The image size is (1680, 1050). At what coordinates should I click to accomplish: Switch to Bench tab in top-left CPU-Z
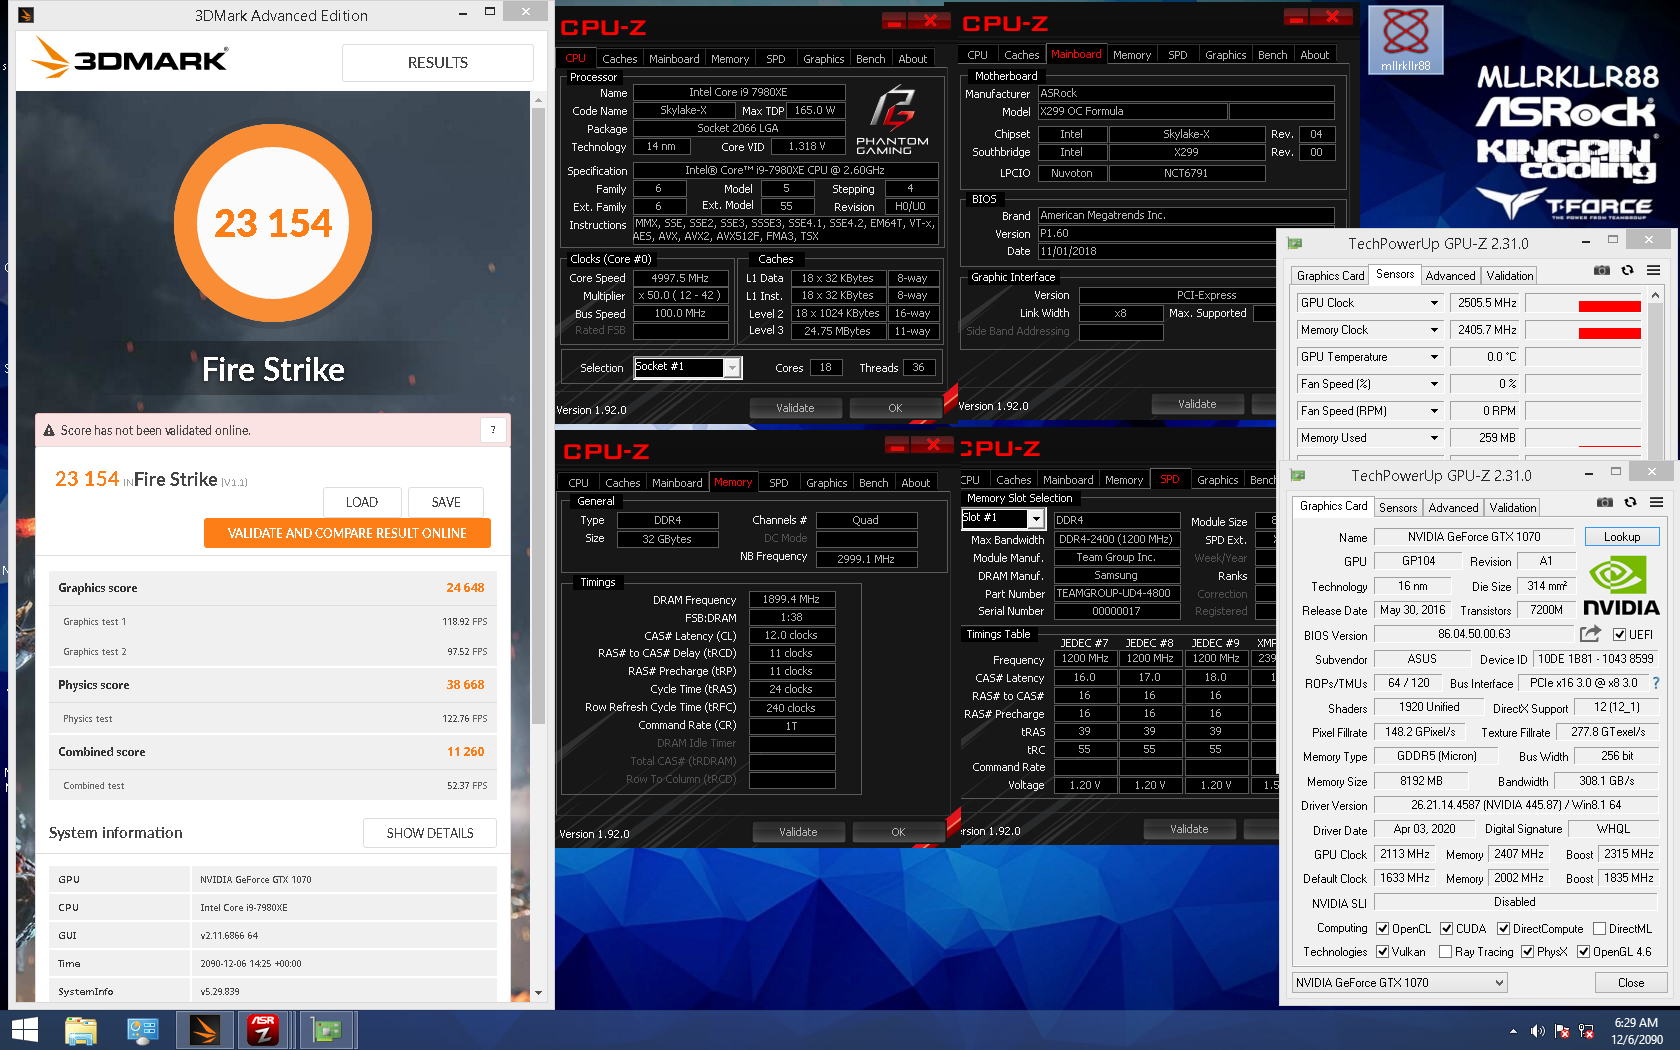click(x=870, y=59)
